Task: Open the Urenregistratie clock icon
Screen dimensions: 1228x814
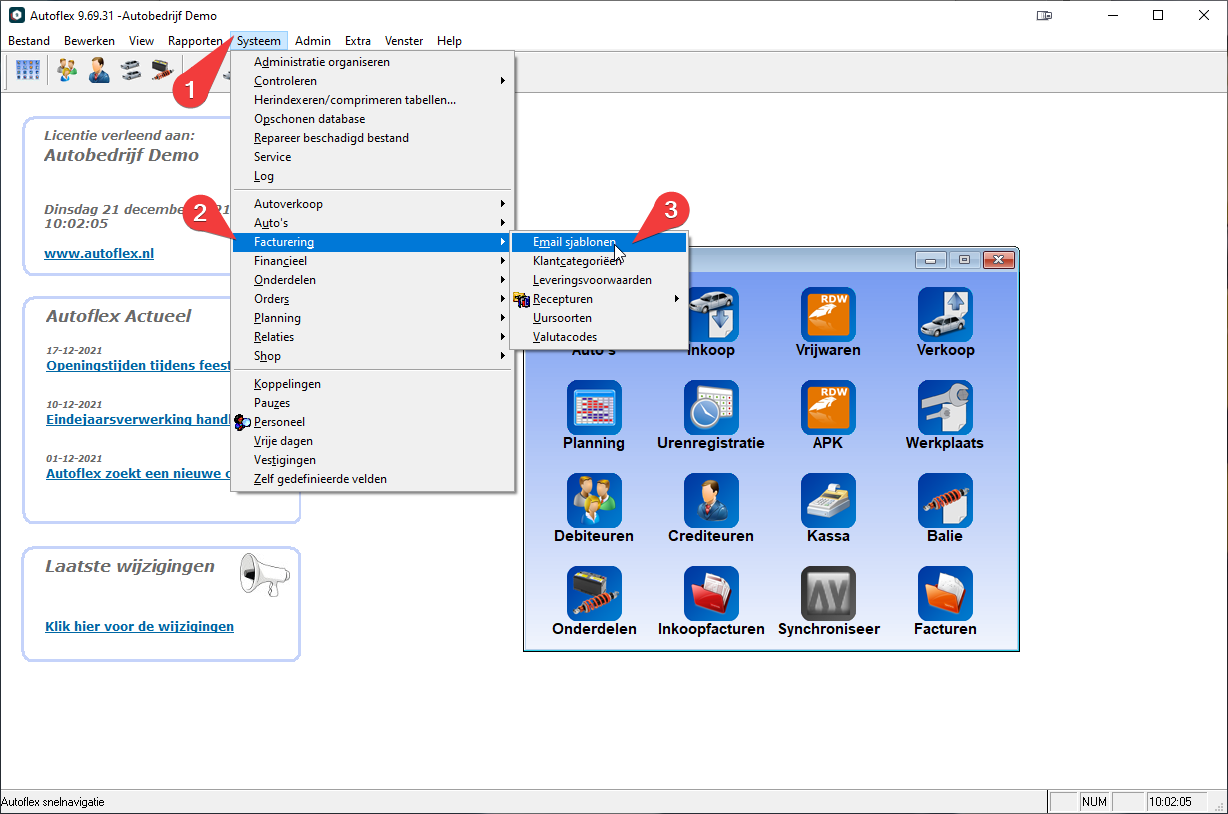Action: pyautogui.click(x=711, y=407)
